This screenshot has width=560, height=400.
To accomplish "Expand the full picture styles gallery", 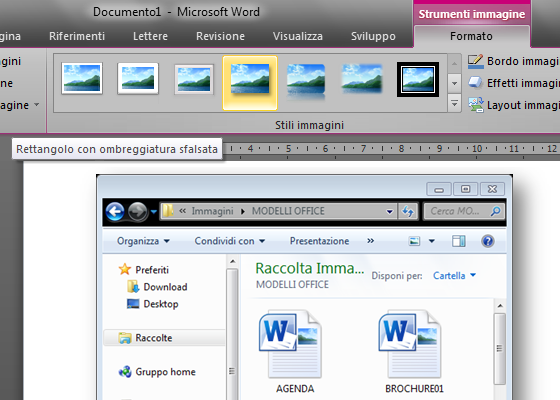I will [454, 103].
